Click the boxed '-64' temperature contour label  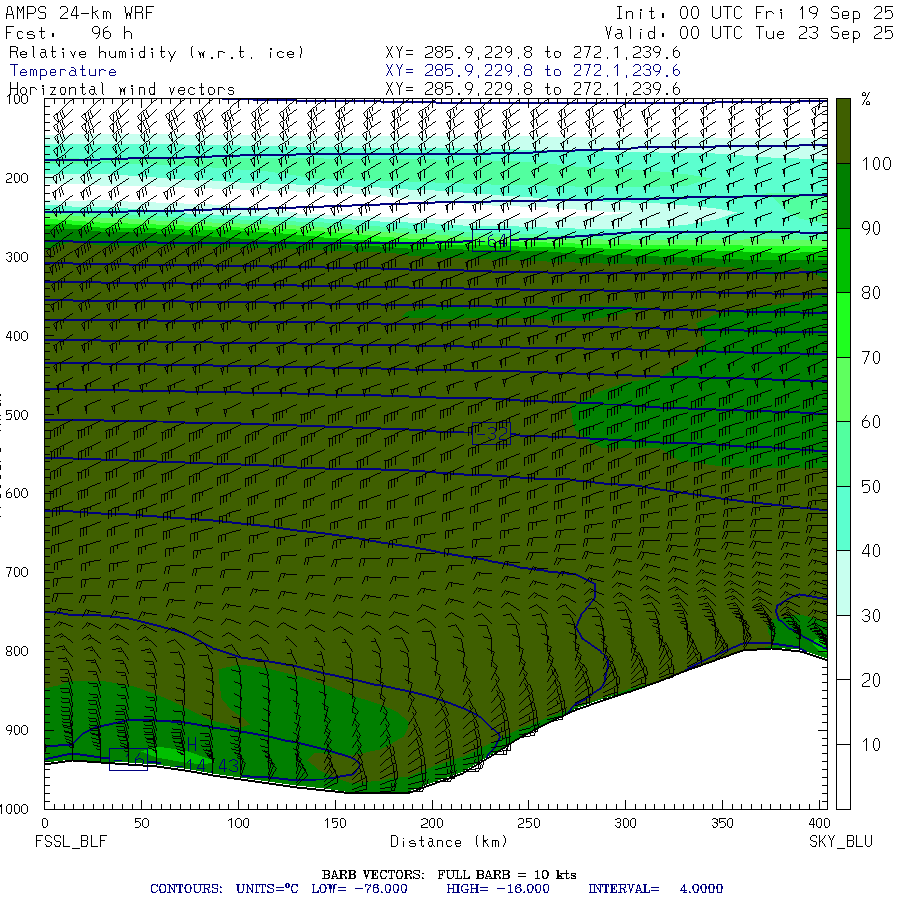coord(491,240)
